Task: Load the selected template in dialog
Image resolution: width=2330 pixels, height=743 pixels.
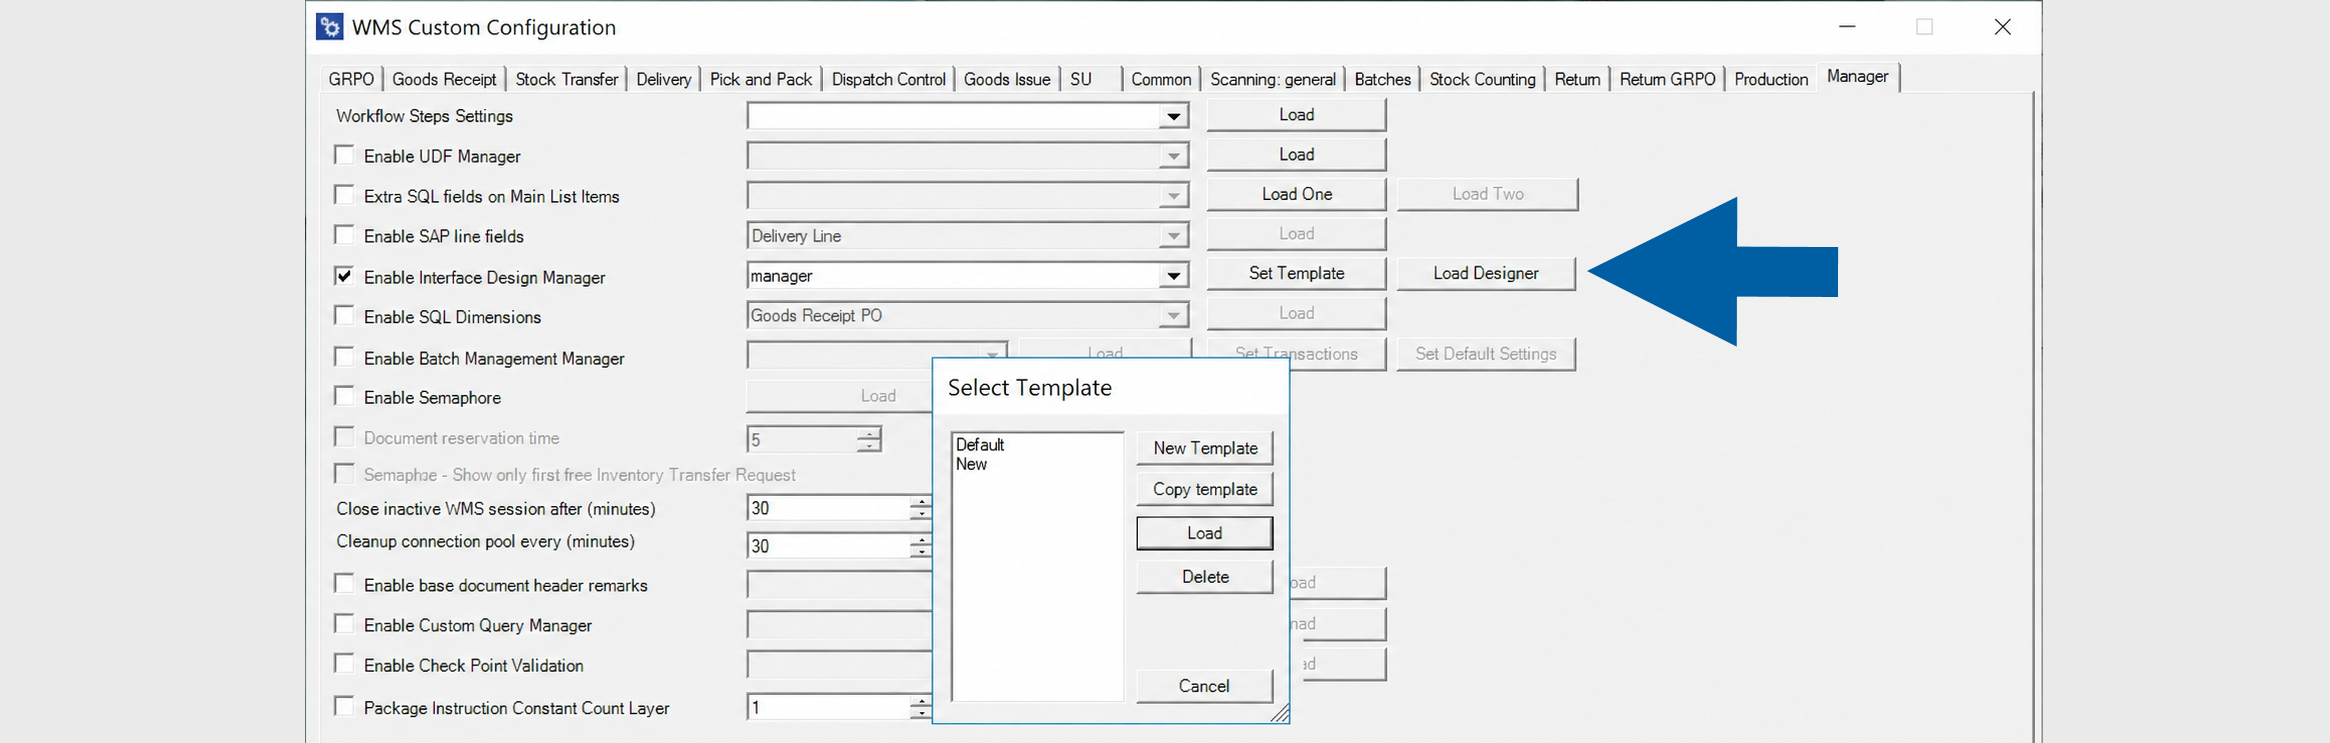Action: pyautogui.click(x=1205, y=533)
